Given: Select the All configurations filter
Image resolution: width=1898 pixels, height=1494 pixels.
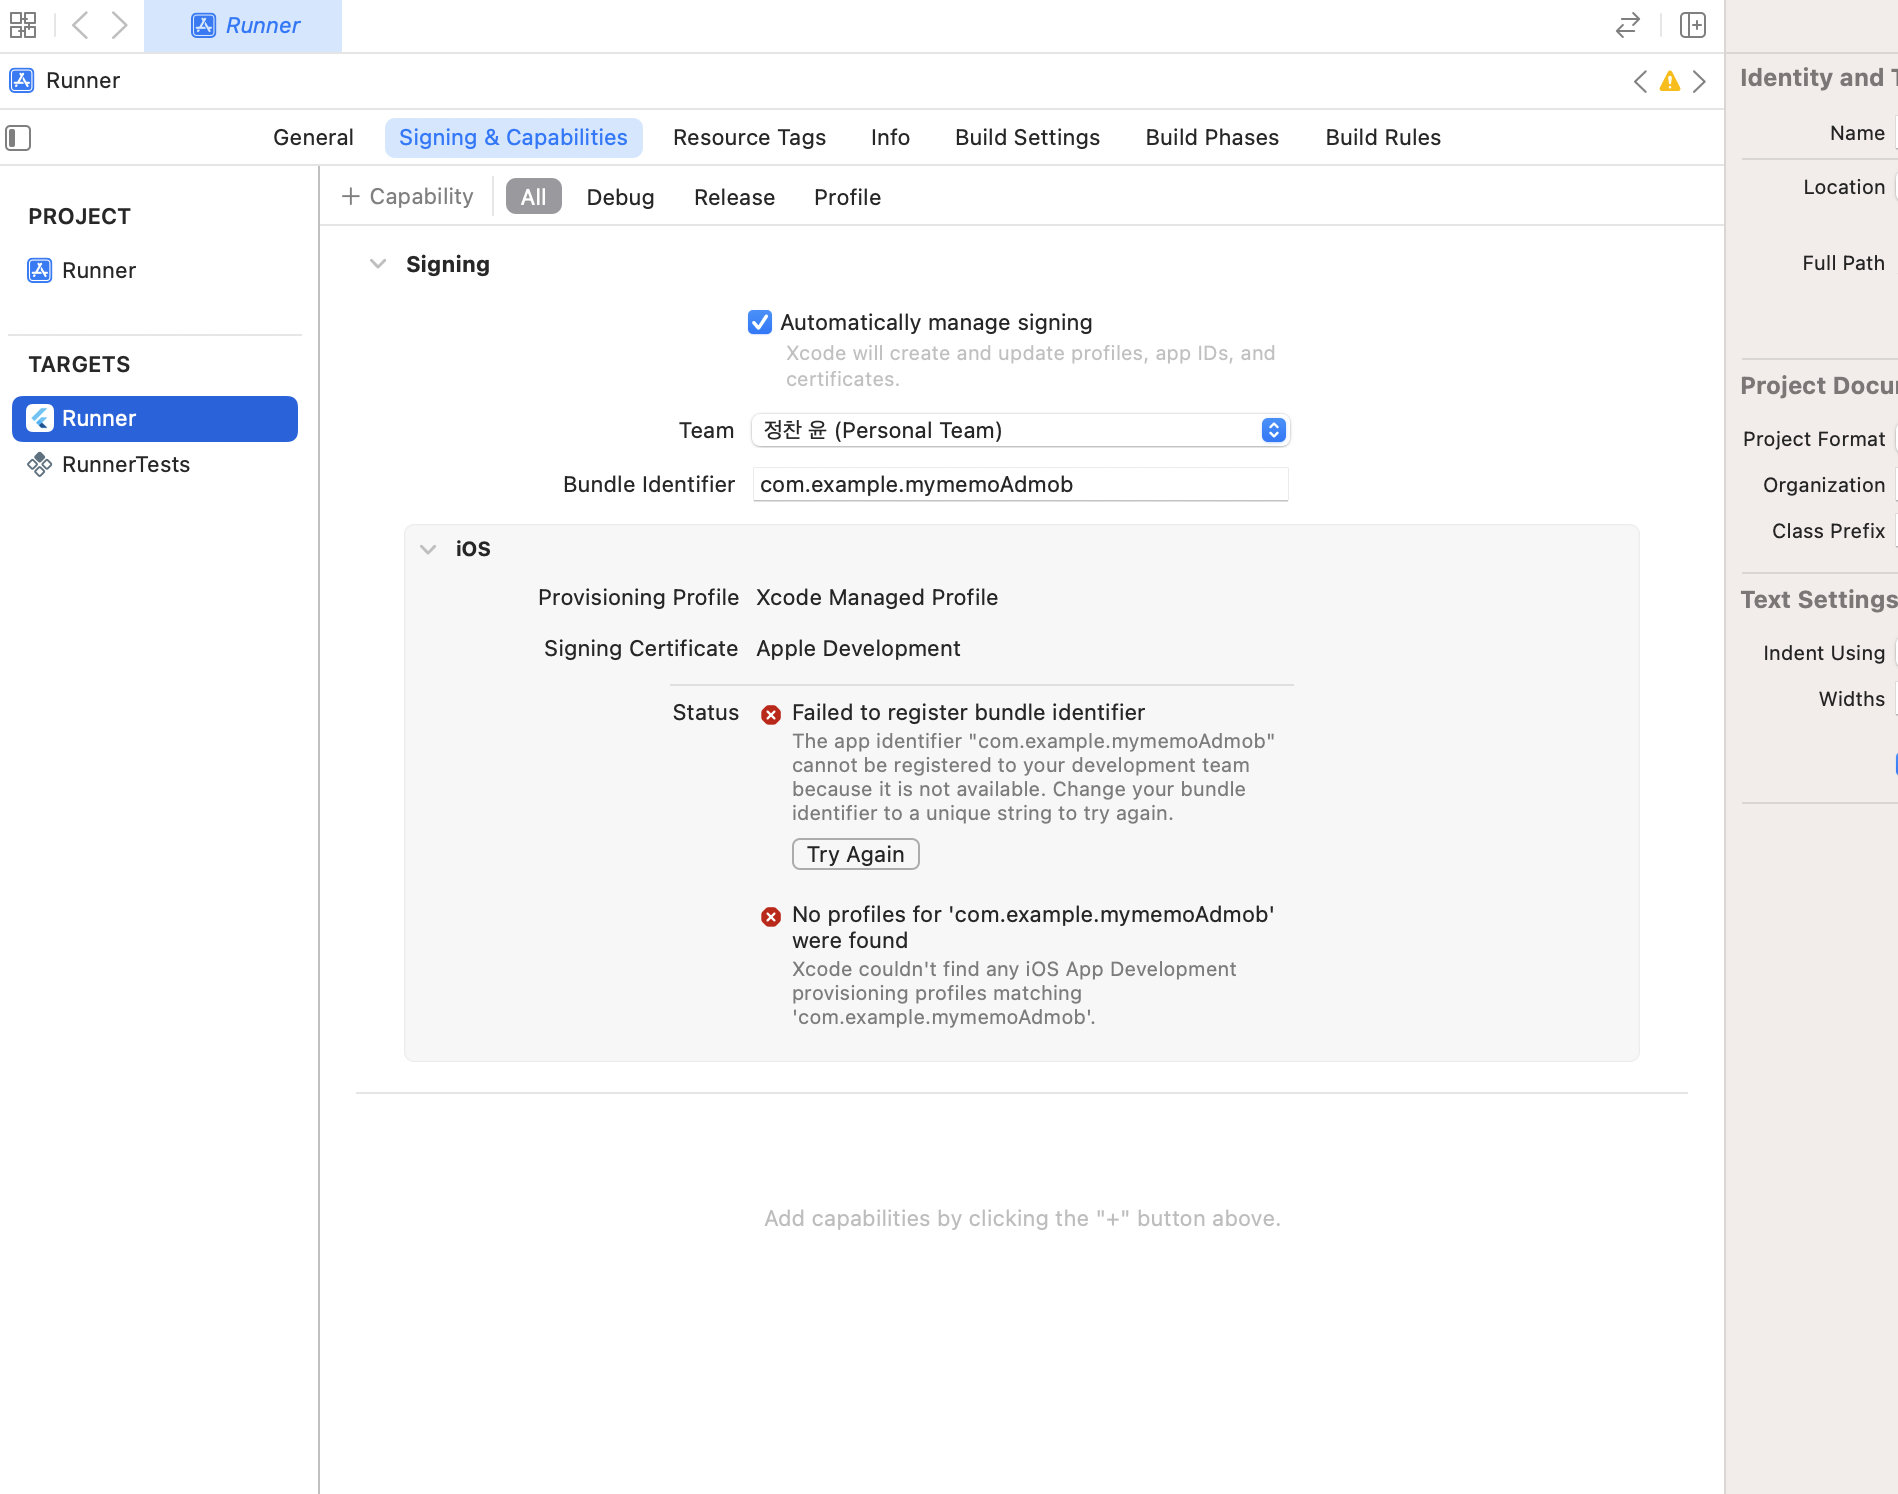Looking at the screenshot, I should pyautogui.click(x=534, y=197).
